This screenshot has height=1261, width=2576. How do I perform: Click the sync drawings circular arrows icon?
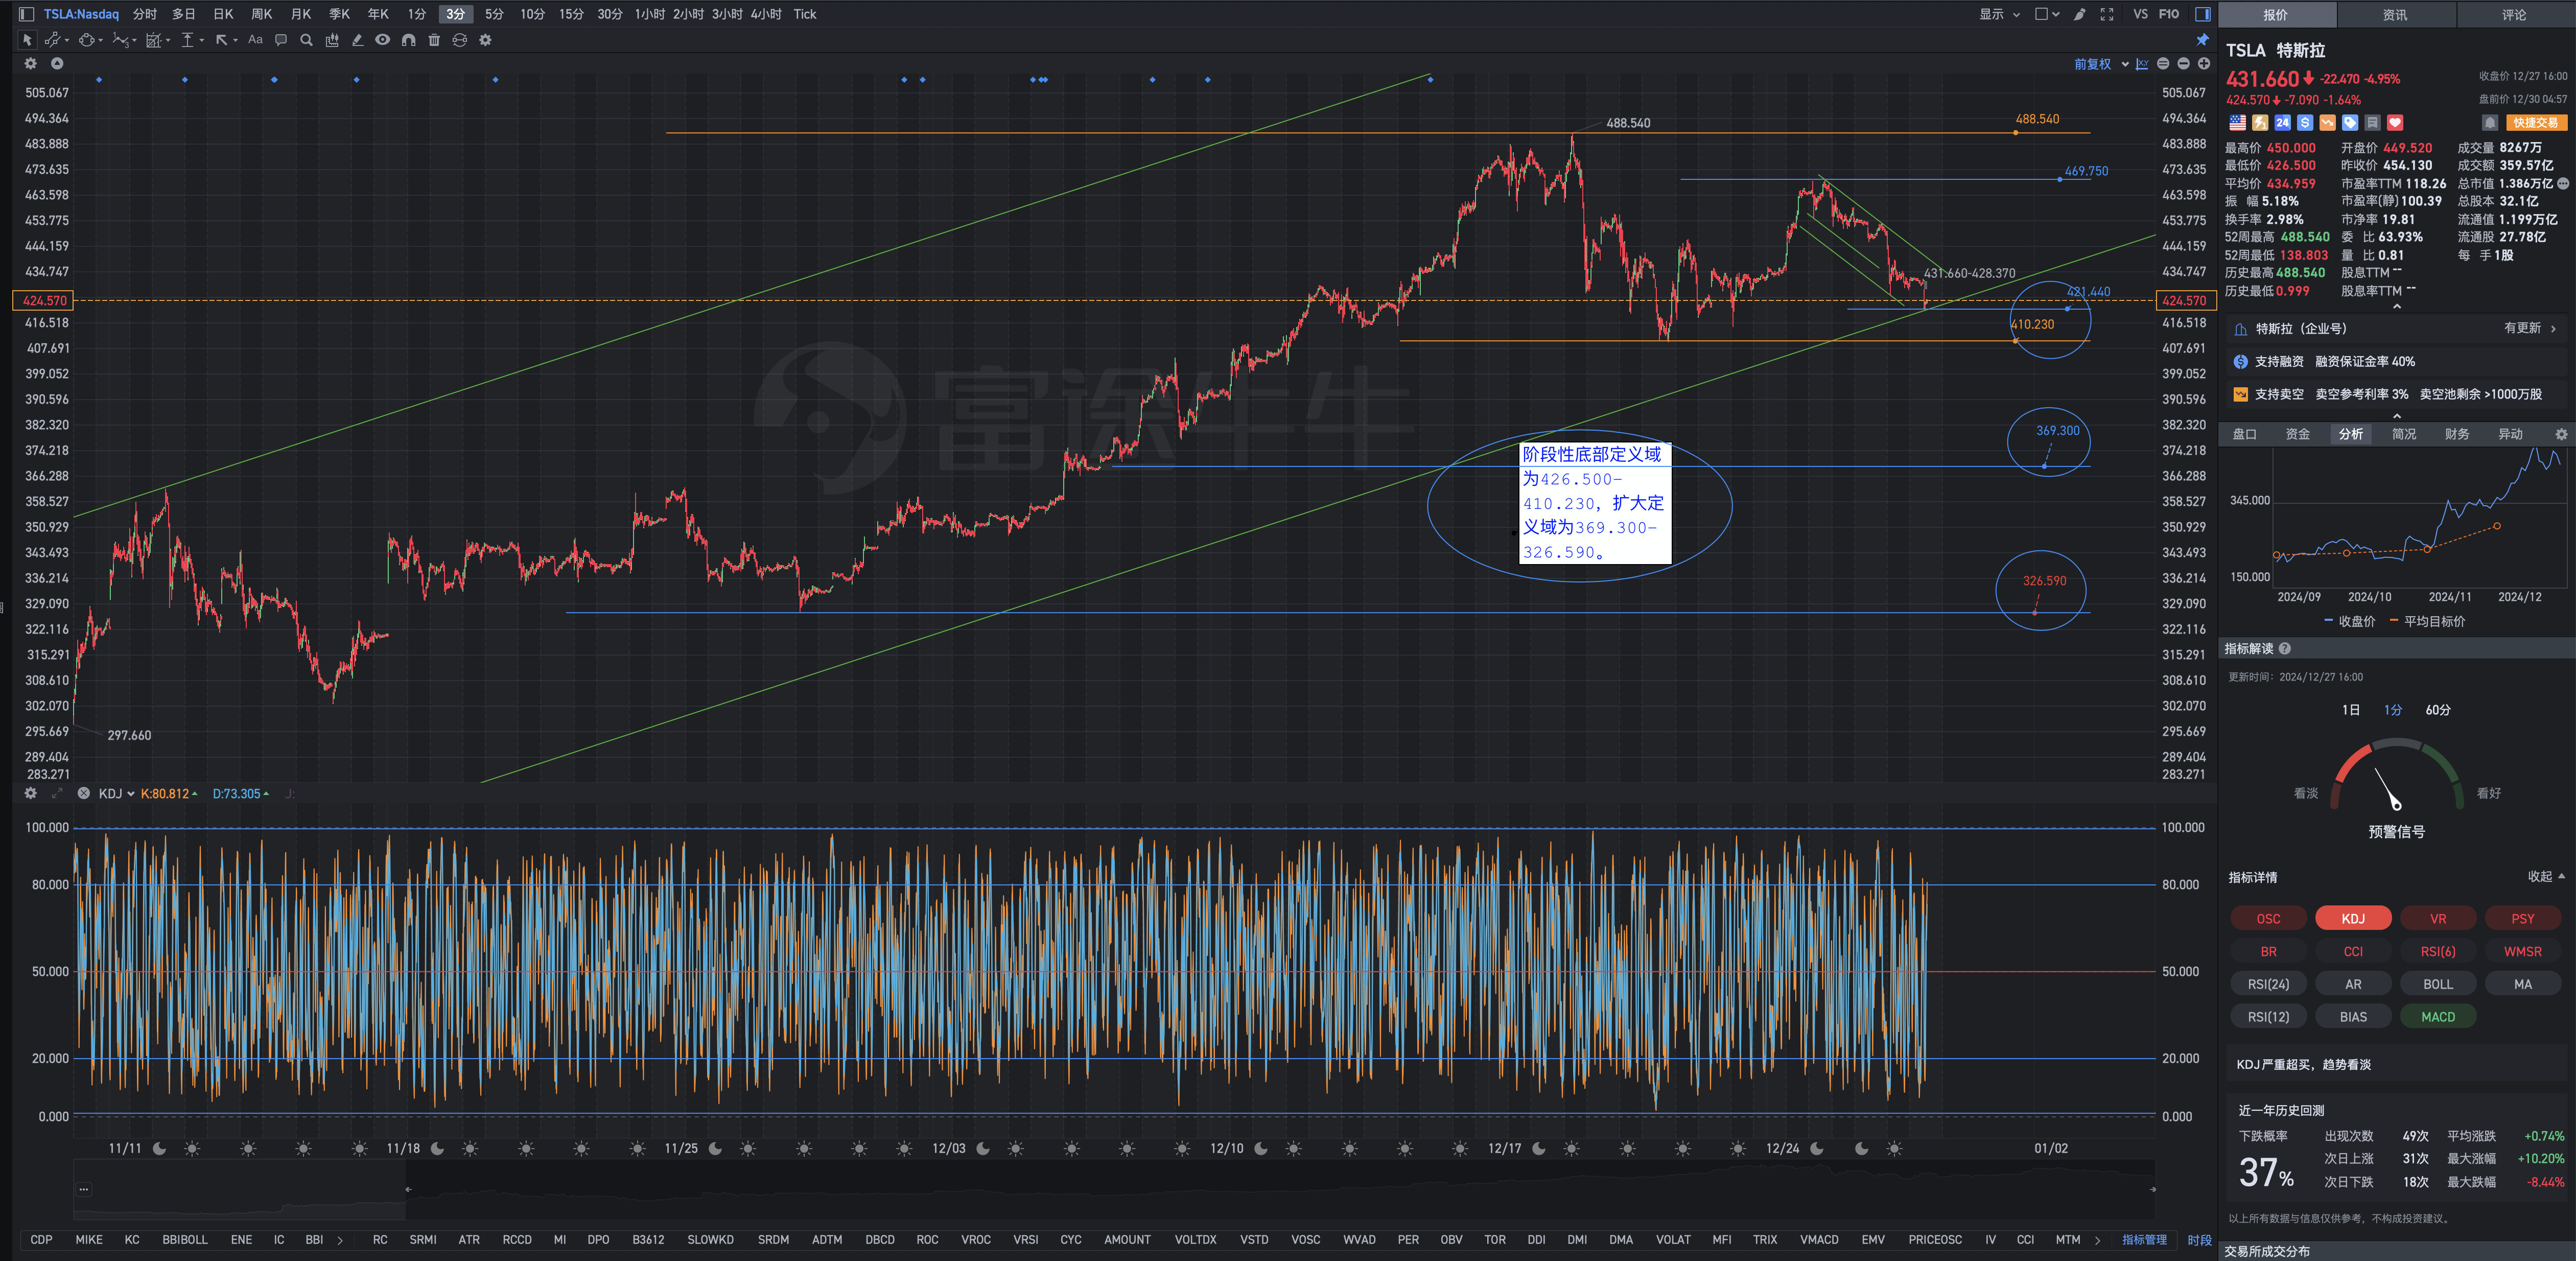[x=460, y=40]
